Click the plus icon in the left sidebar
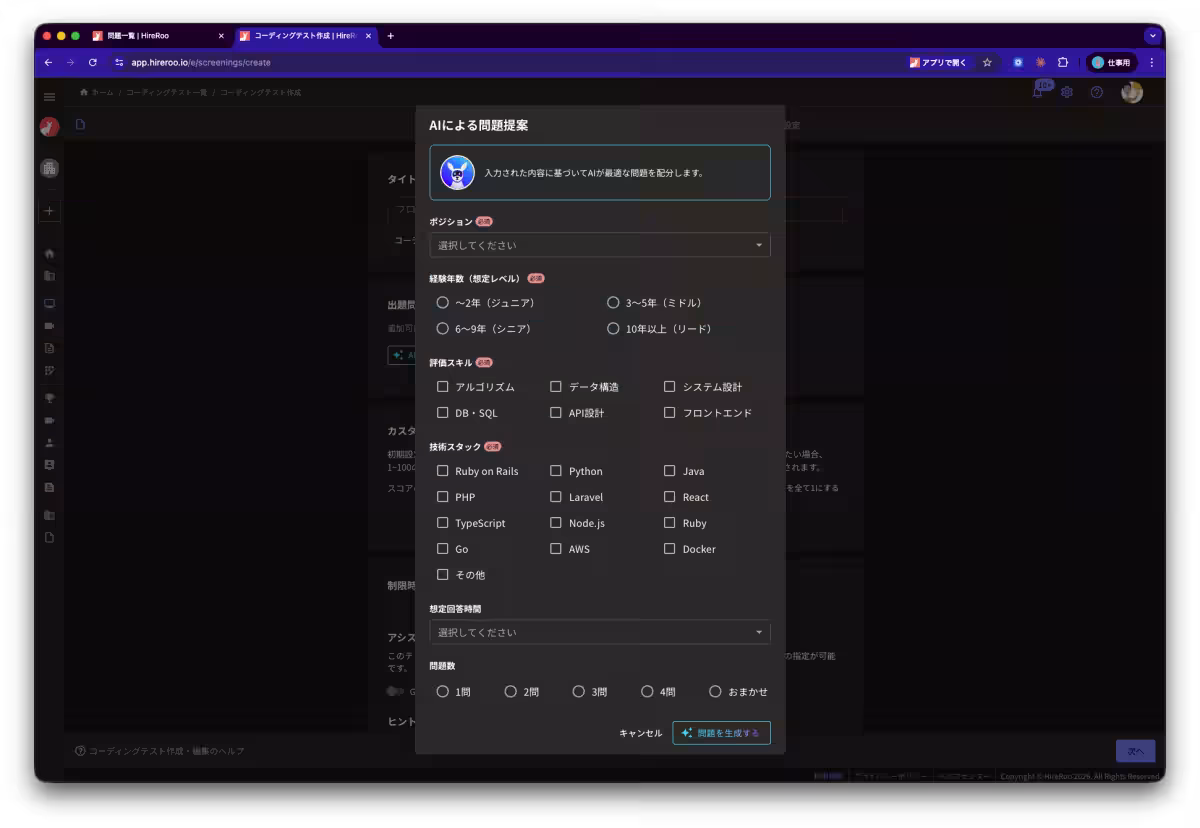The height and width of the screenshot is (828, 1200). (x=48, y=211)
